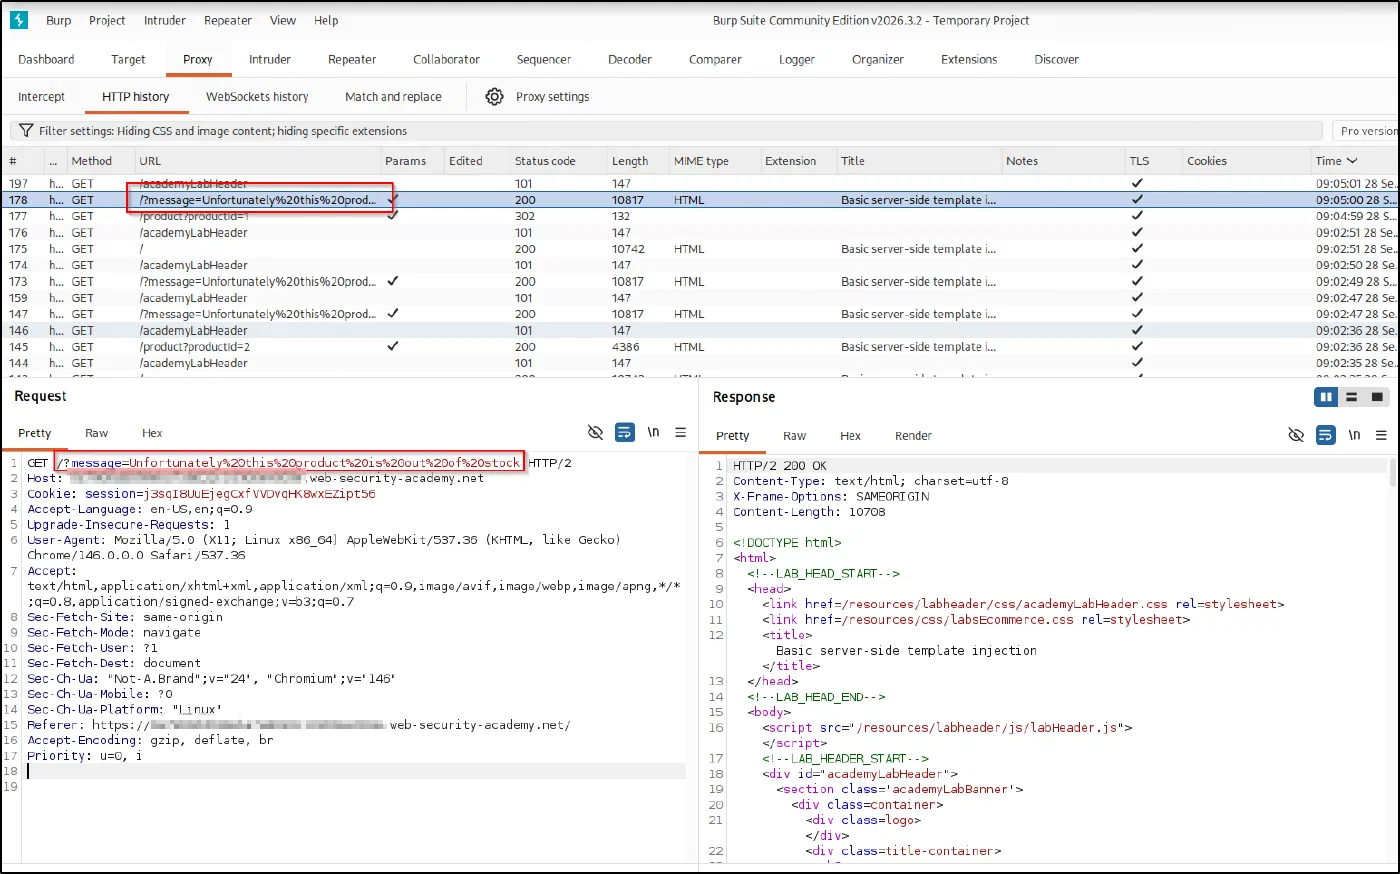Switch to tabbed request/response layout
1400x874 pixels.
coord(1377,397)
